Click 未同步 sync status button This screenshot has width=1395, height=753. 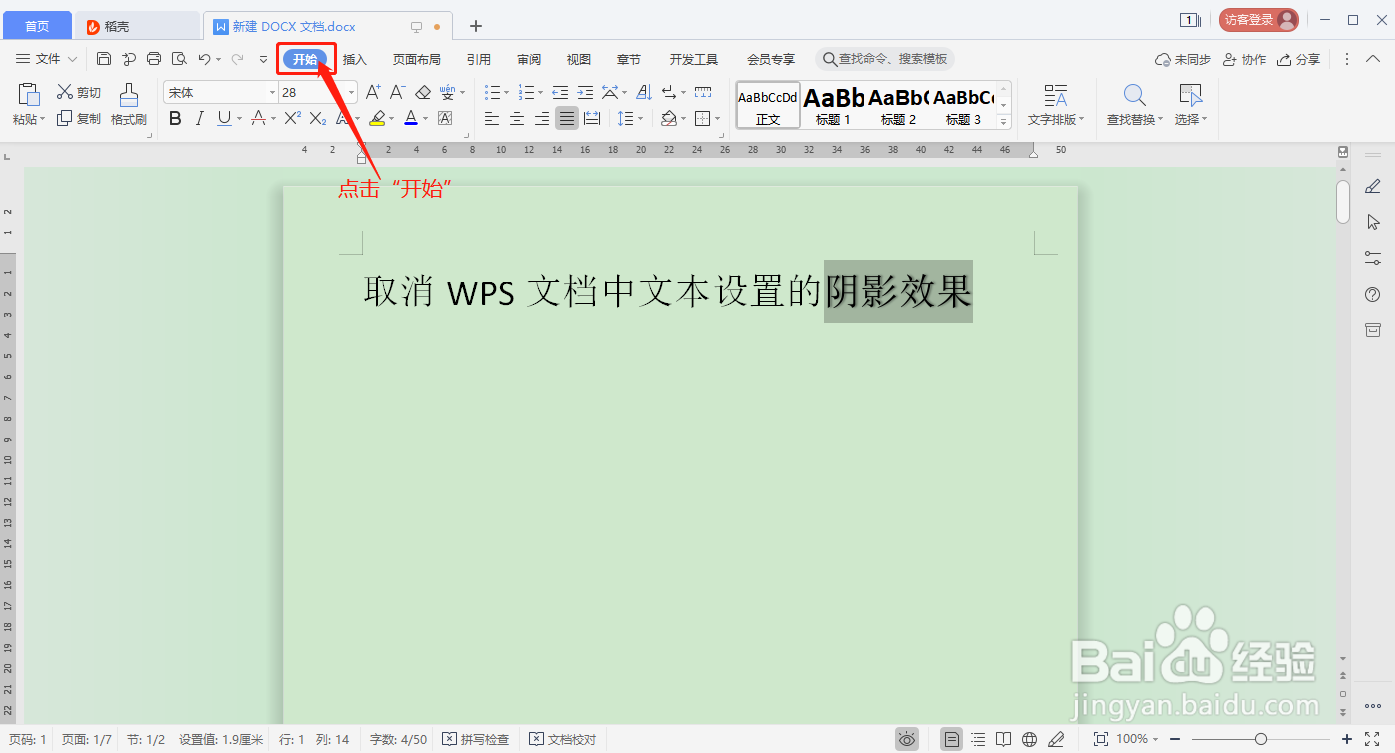tap(1183, 59)
